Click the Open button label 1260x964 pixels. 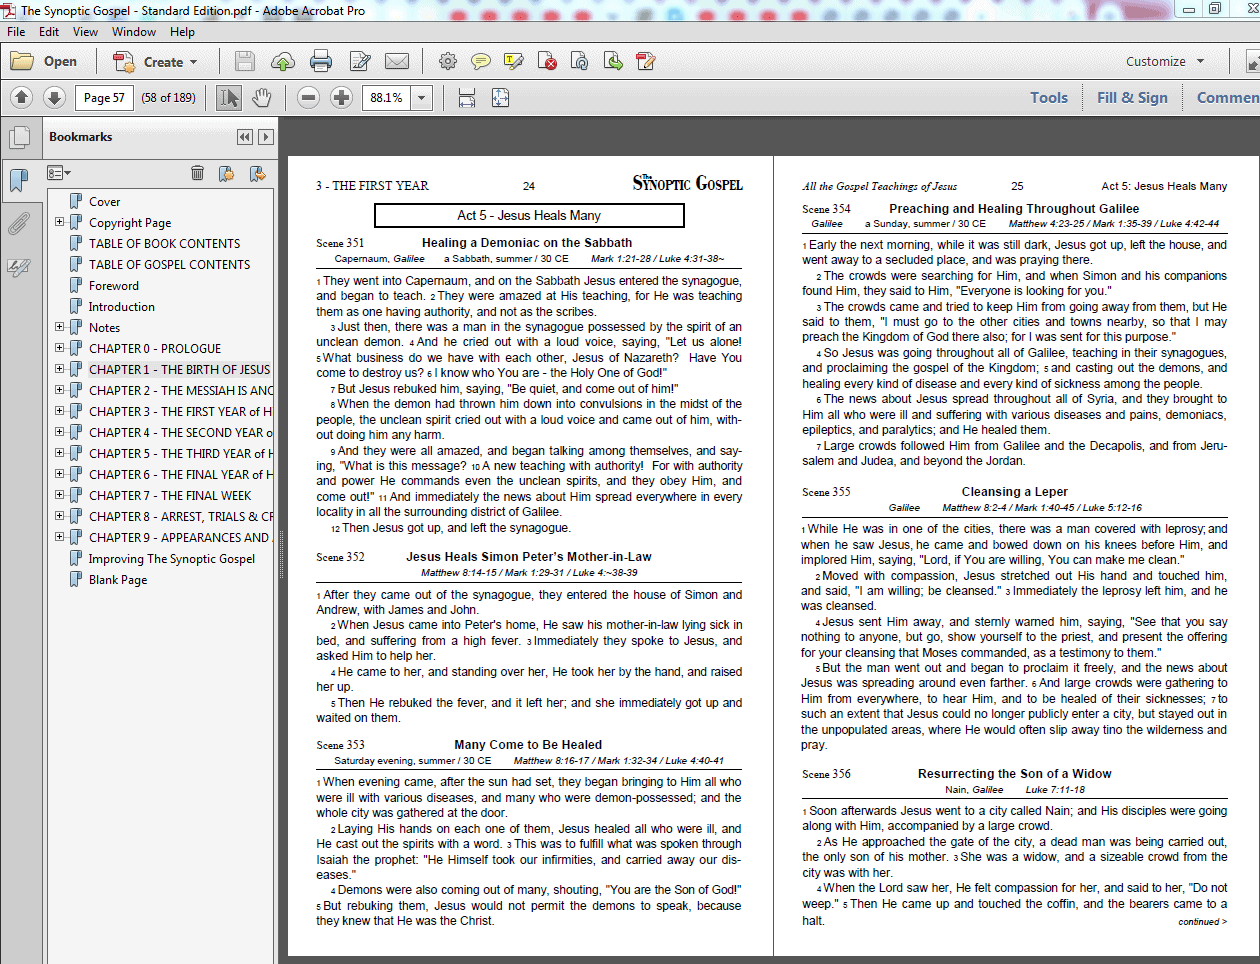60,61
